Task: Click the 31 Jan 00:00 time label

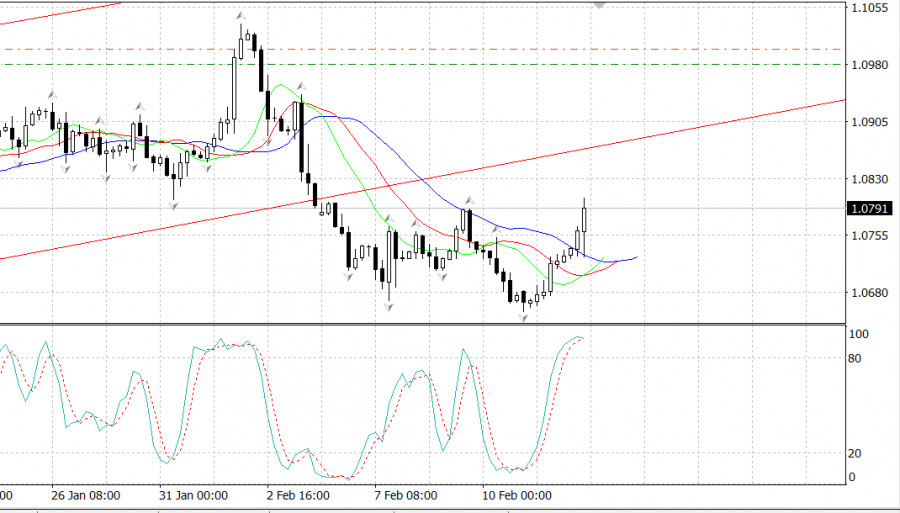Action: click(196, 495)
